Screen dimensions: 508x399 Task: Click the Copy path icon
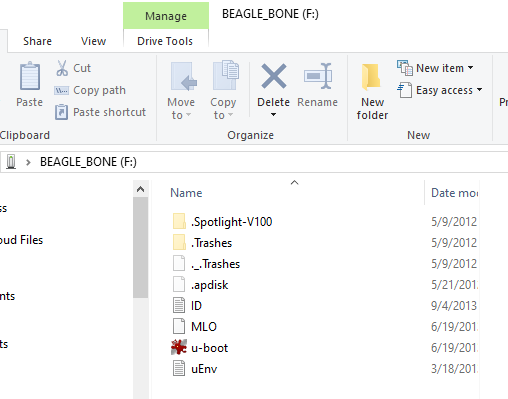(x=62, y=90)
